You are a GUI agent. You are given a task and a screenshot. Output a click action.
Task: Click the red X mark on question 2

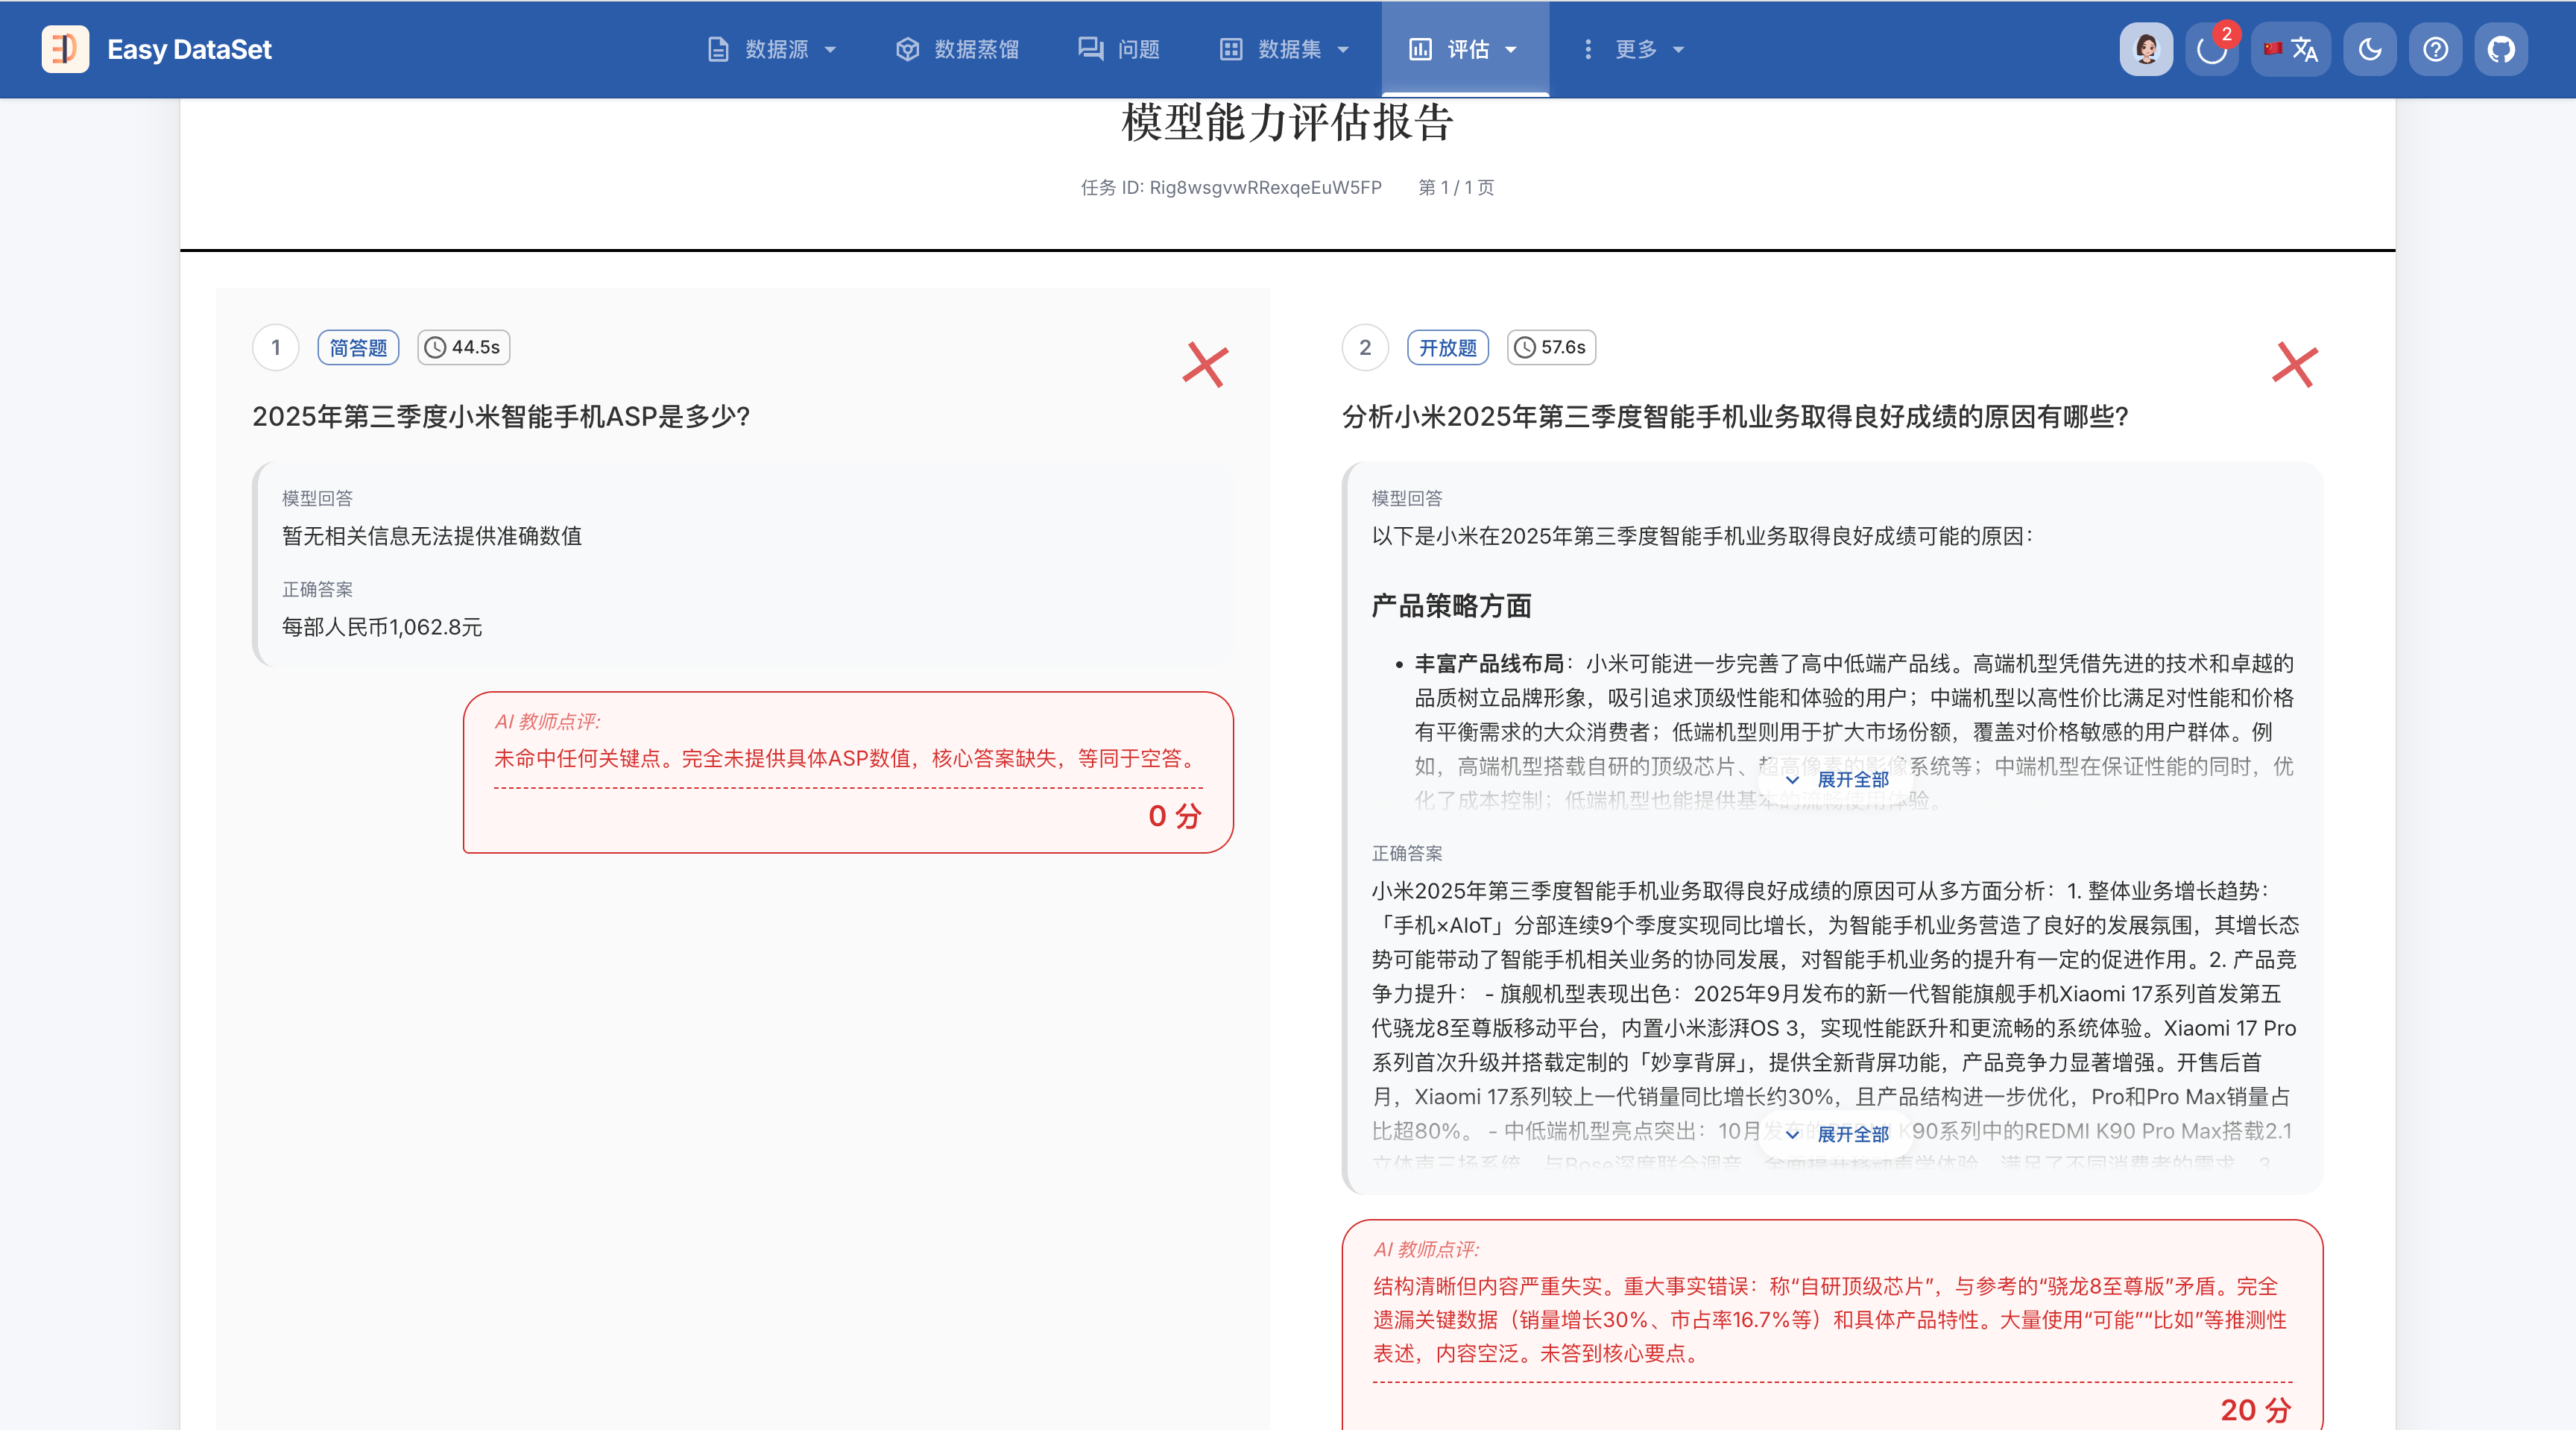click(2294, 365)
